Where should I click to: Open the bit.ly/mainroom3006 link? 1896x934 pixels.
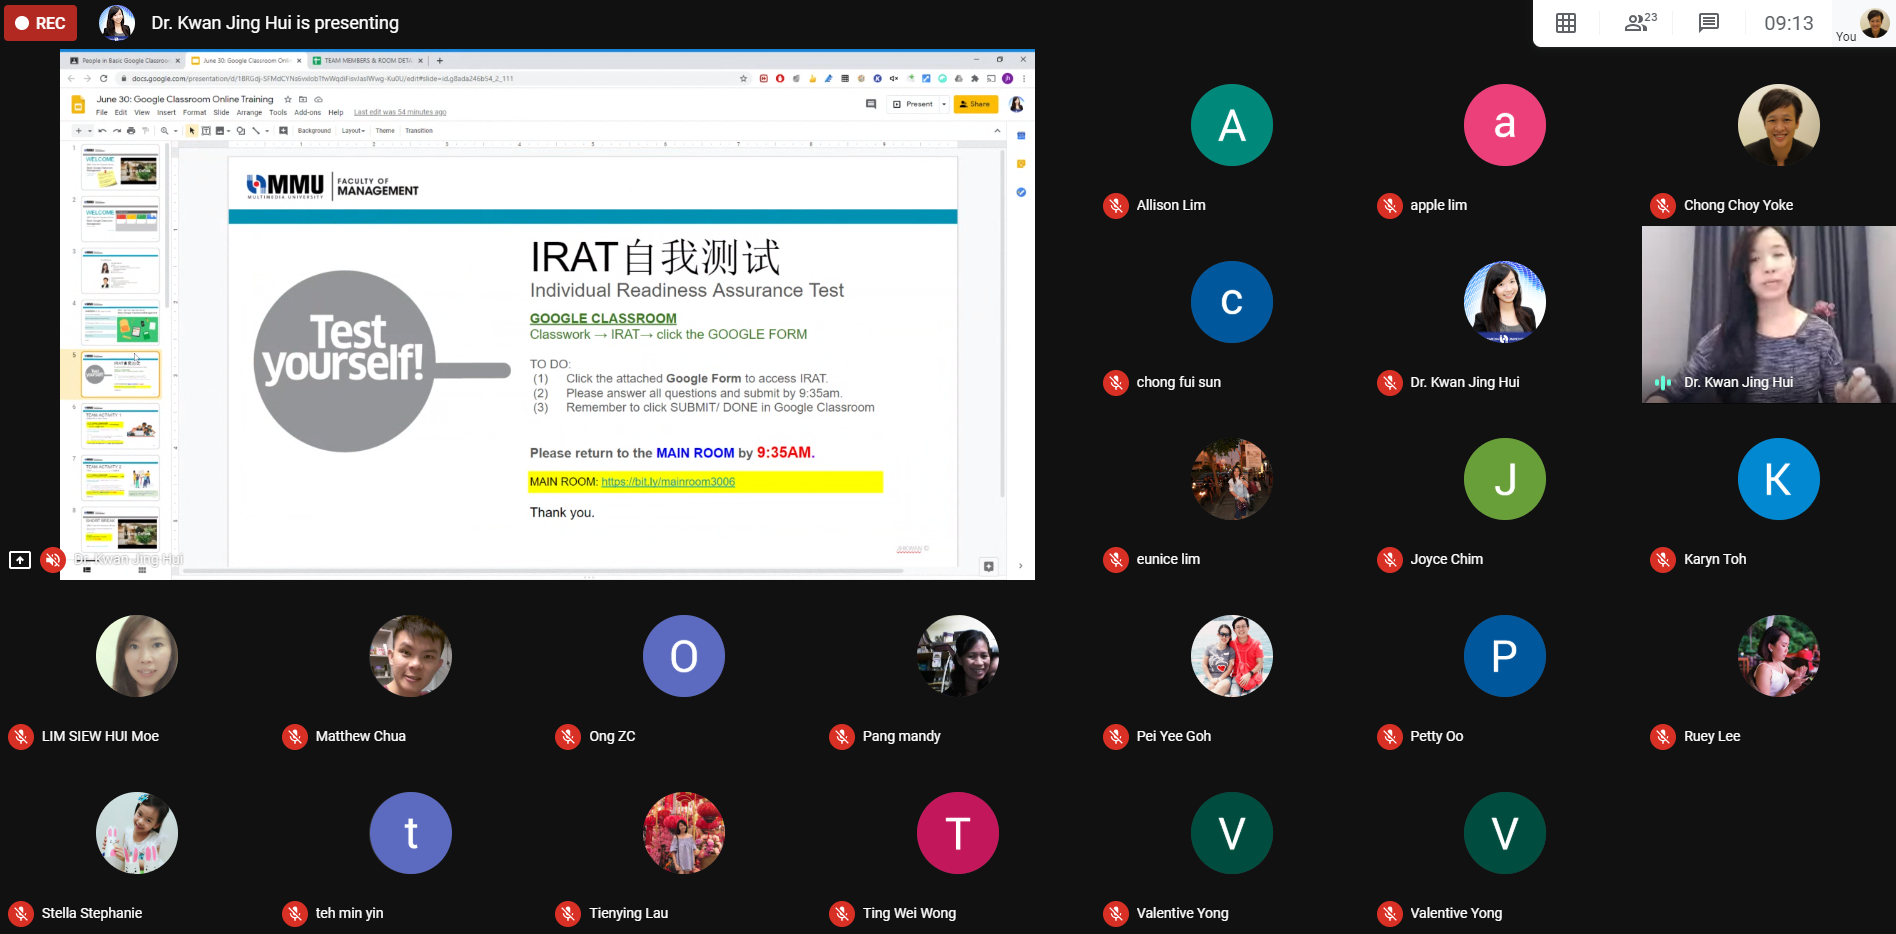point(668,482)
